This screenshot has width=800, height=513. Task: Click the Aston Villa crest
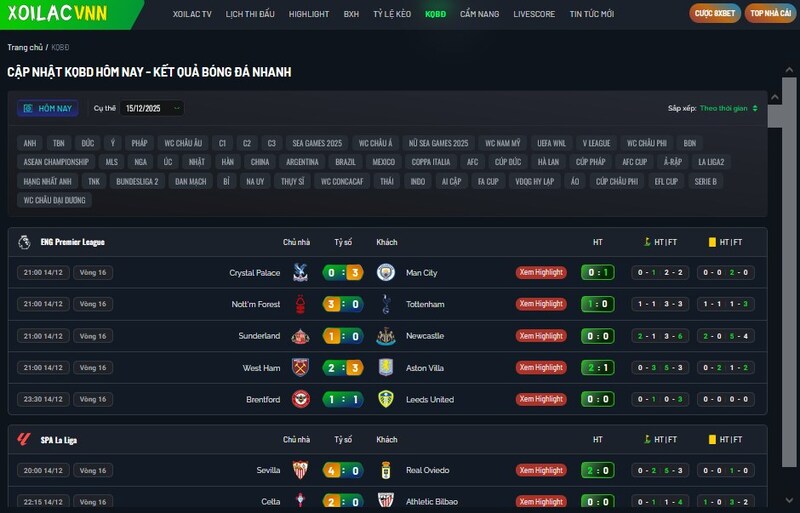point(386,368)
